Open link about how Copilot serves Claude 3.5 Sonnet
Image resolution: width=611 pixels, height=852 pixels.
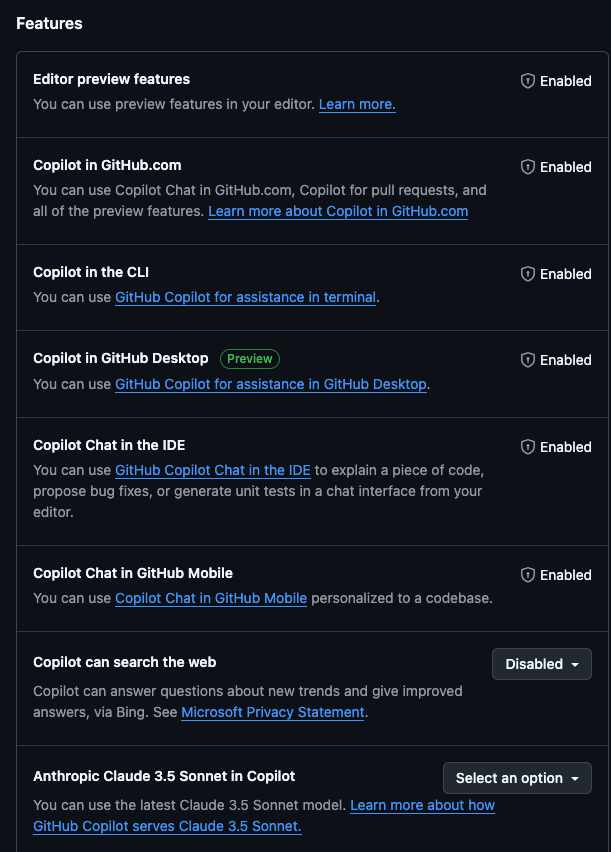(264, 816)
